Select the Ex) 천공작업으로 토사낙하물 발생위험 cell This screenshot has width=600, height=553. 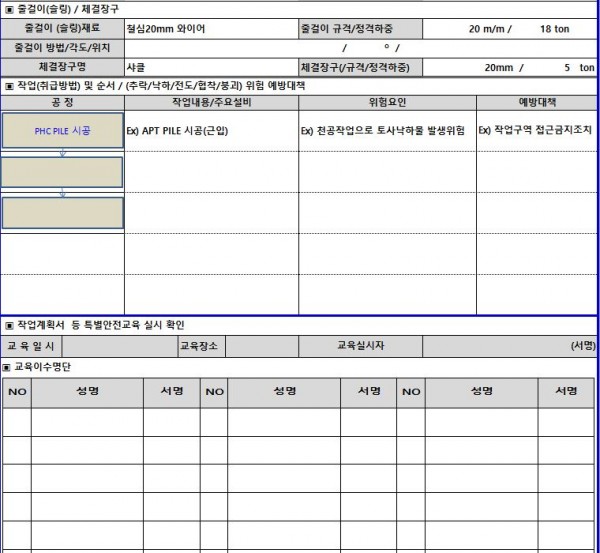click(x=387, y=131)
